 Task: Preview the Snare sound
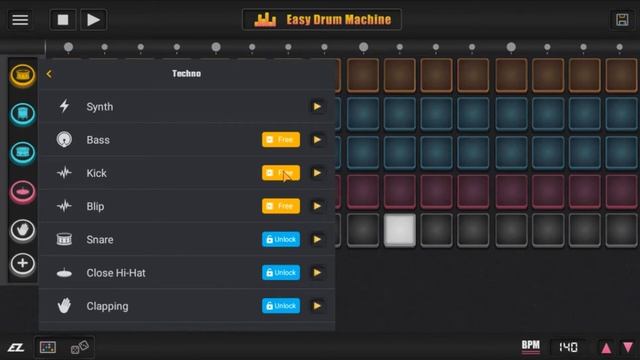[x=317, y=240]
